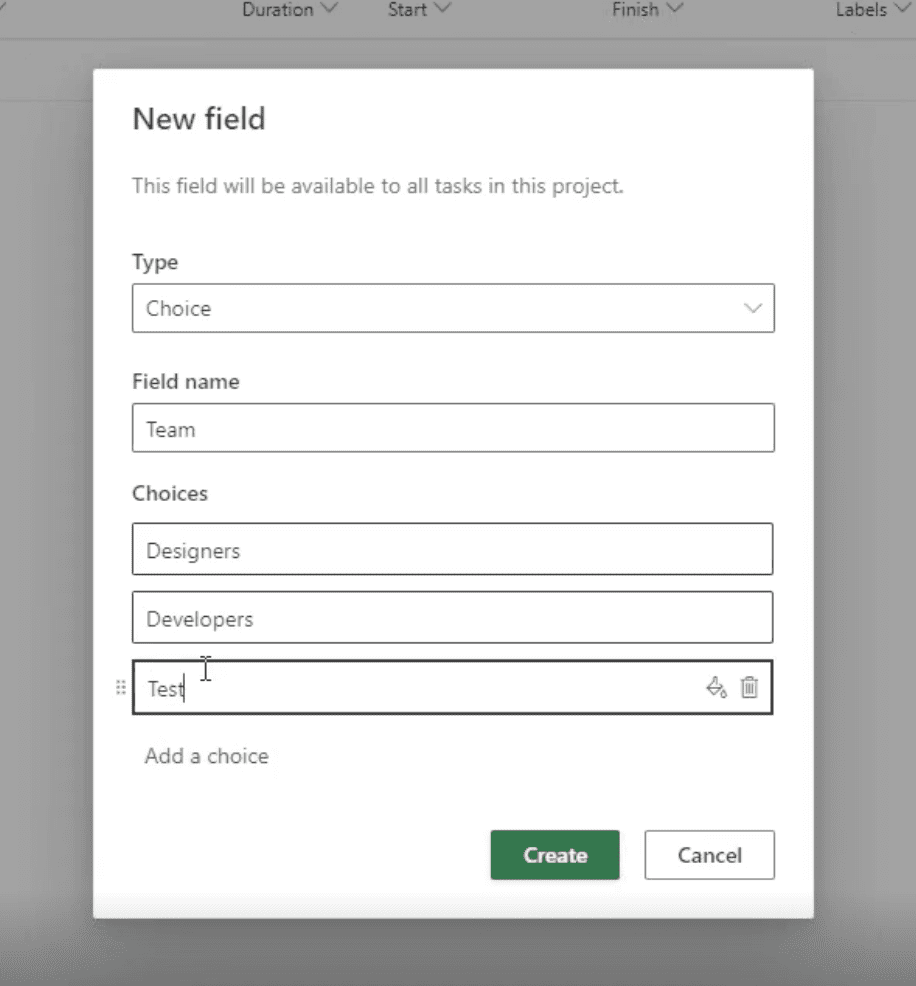The width and height of the screenshot is (916, 986).
Task: Click the Finish column header label
Action: (x=635, y=9)
